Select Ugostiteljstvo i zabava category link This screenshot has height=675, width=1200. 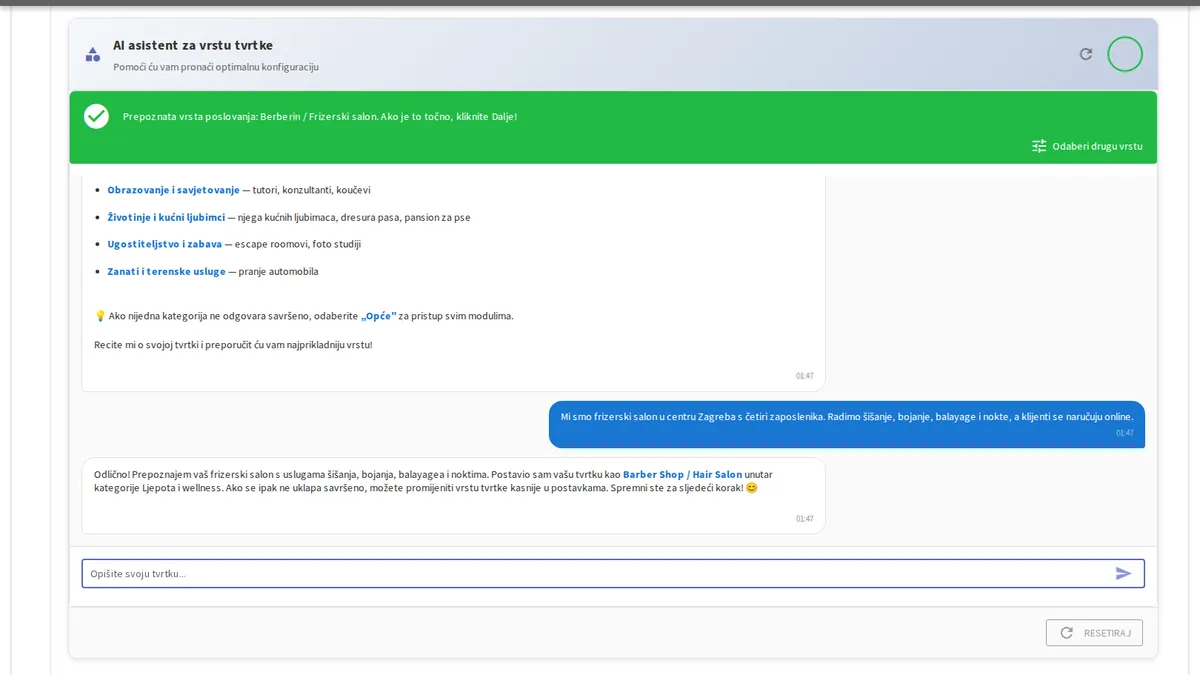(x=165, y=244)
